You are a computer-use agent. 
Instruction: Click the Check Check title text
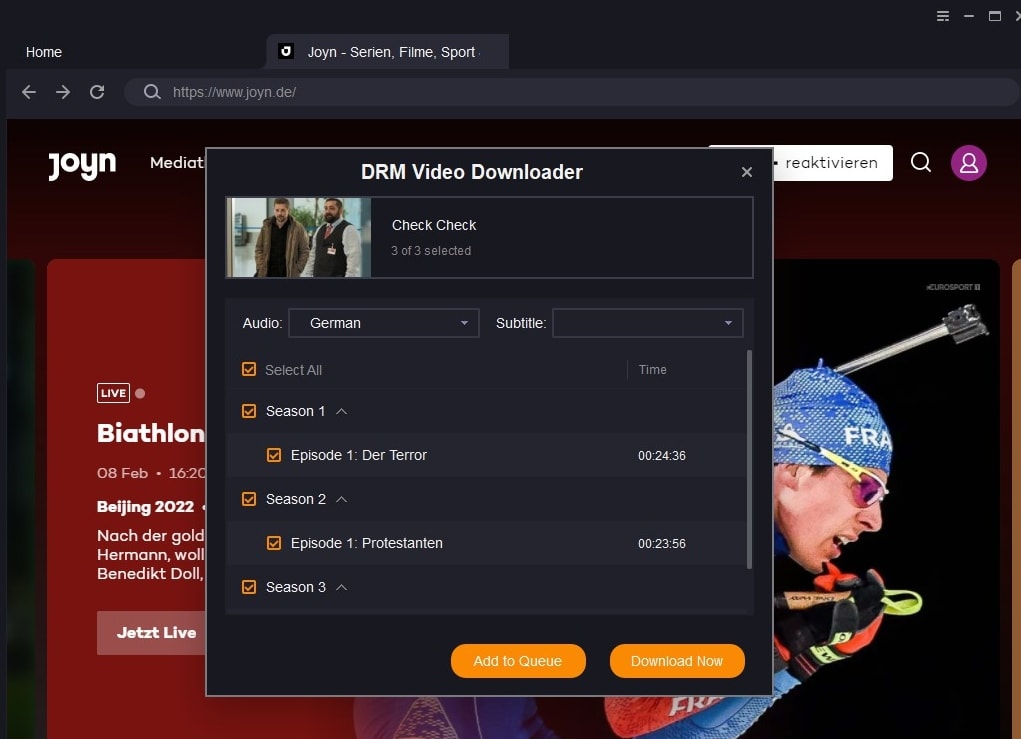tap(434, 225)
